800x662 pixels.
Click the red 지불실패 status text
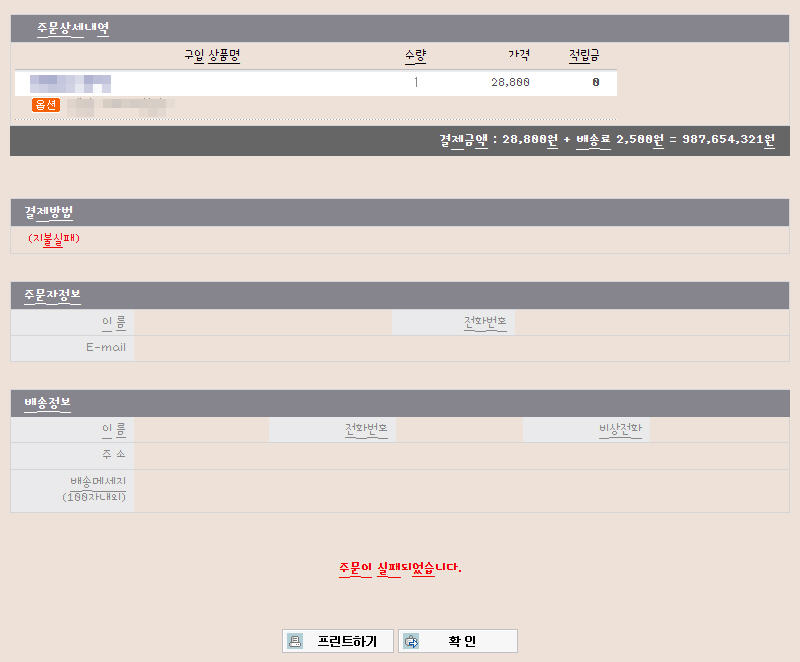(54, 239)
